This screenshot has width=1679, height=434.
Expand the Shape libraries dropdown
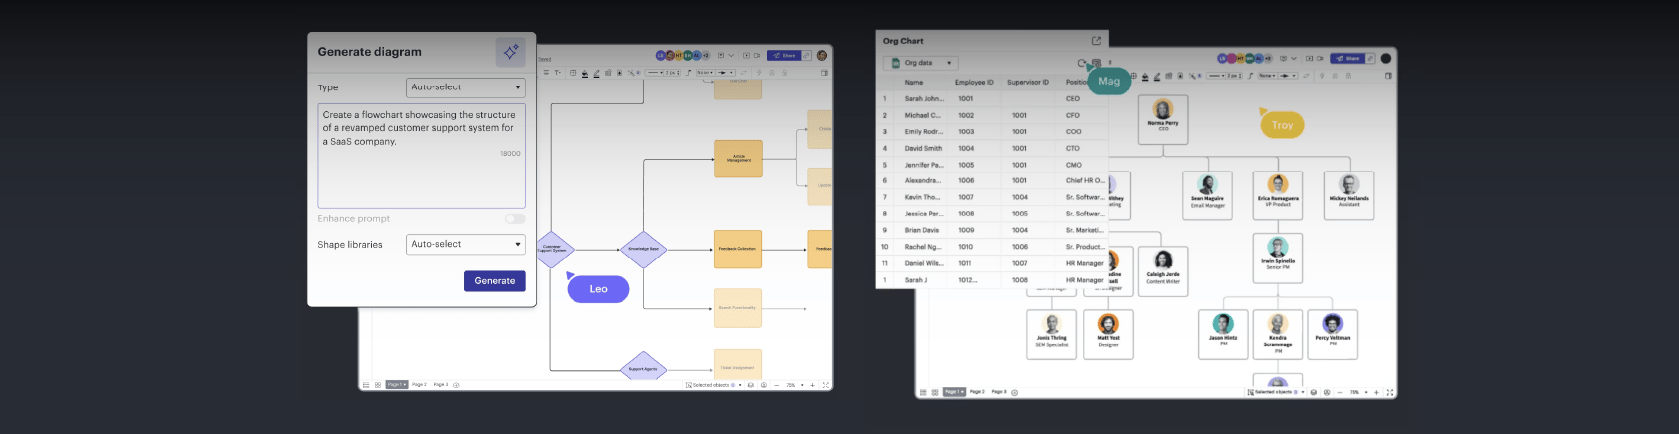pos(465,244)
